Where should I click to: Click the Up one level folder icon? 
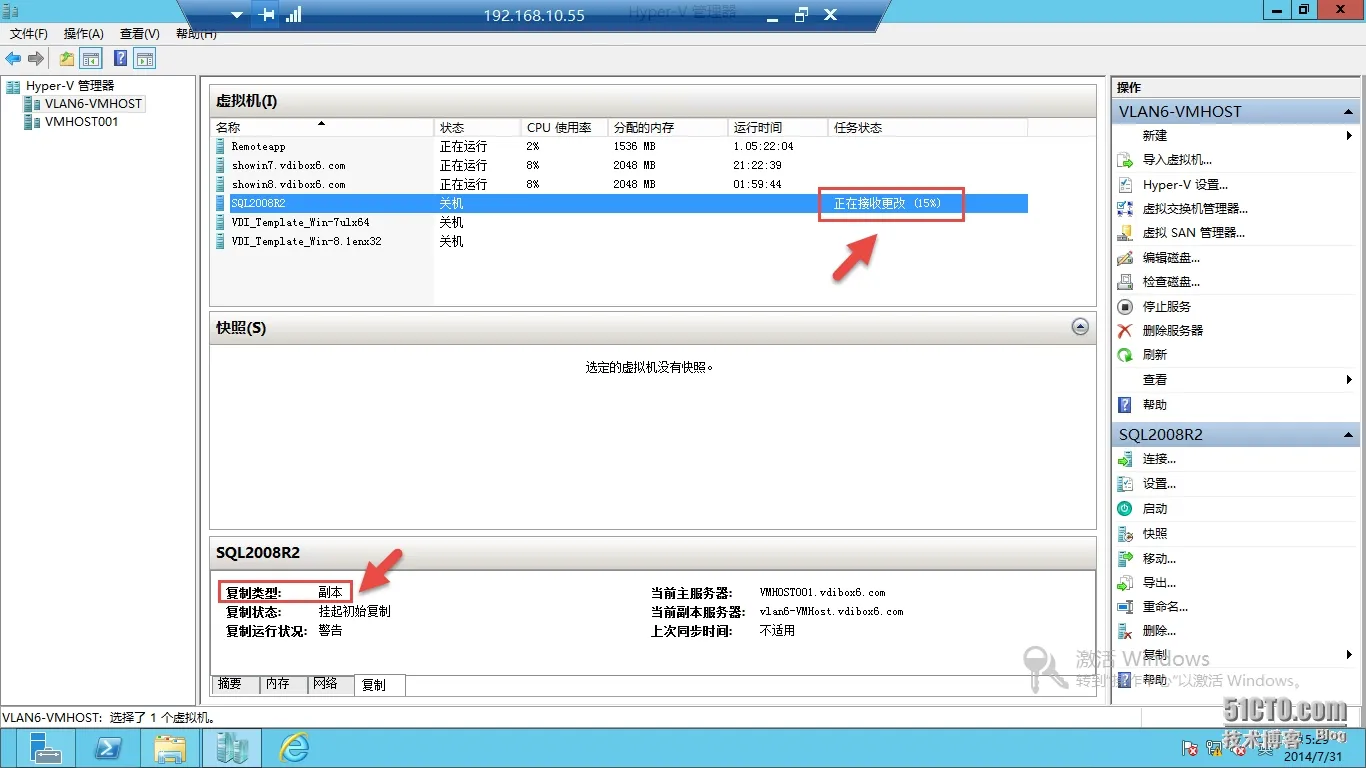[67, 59]
